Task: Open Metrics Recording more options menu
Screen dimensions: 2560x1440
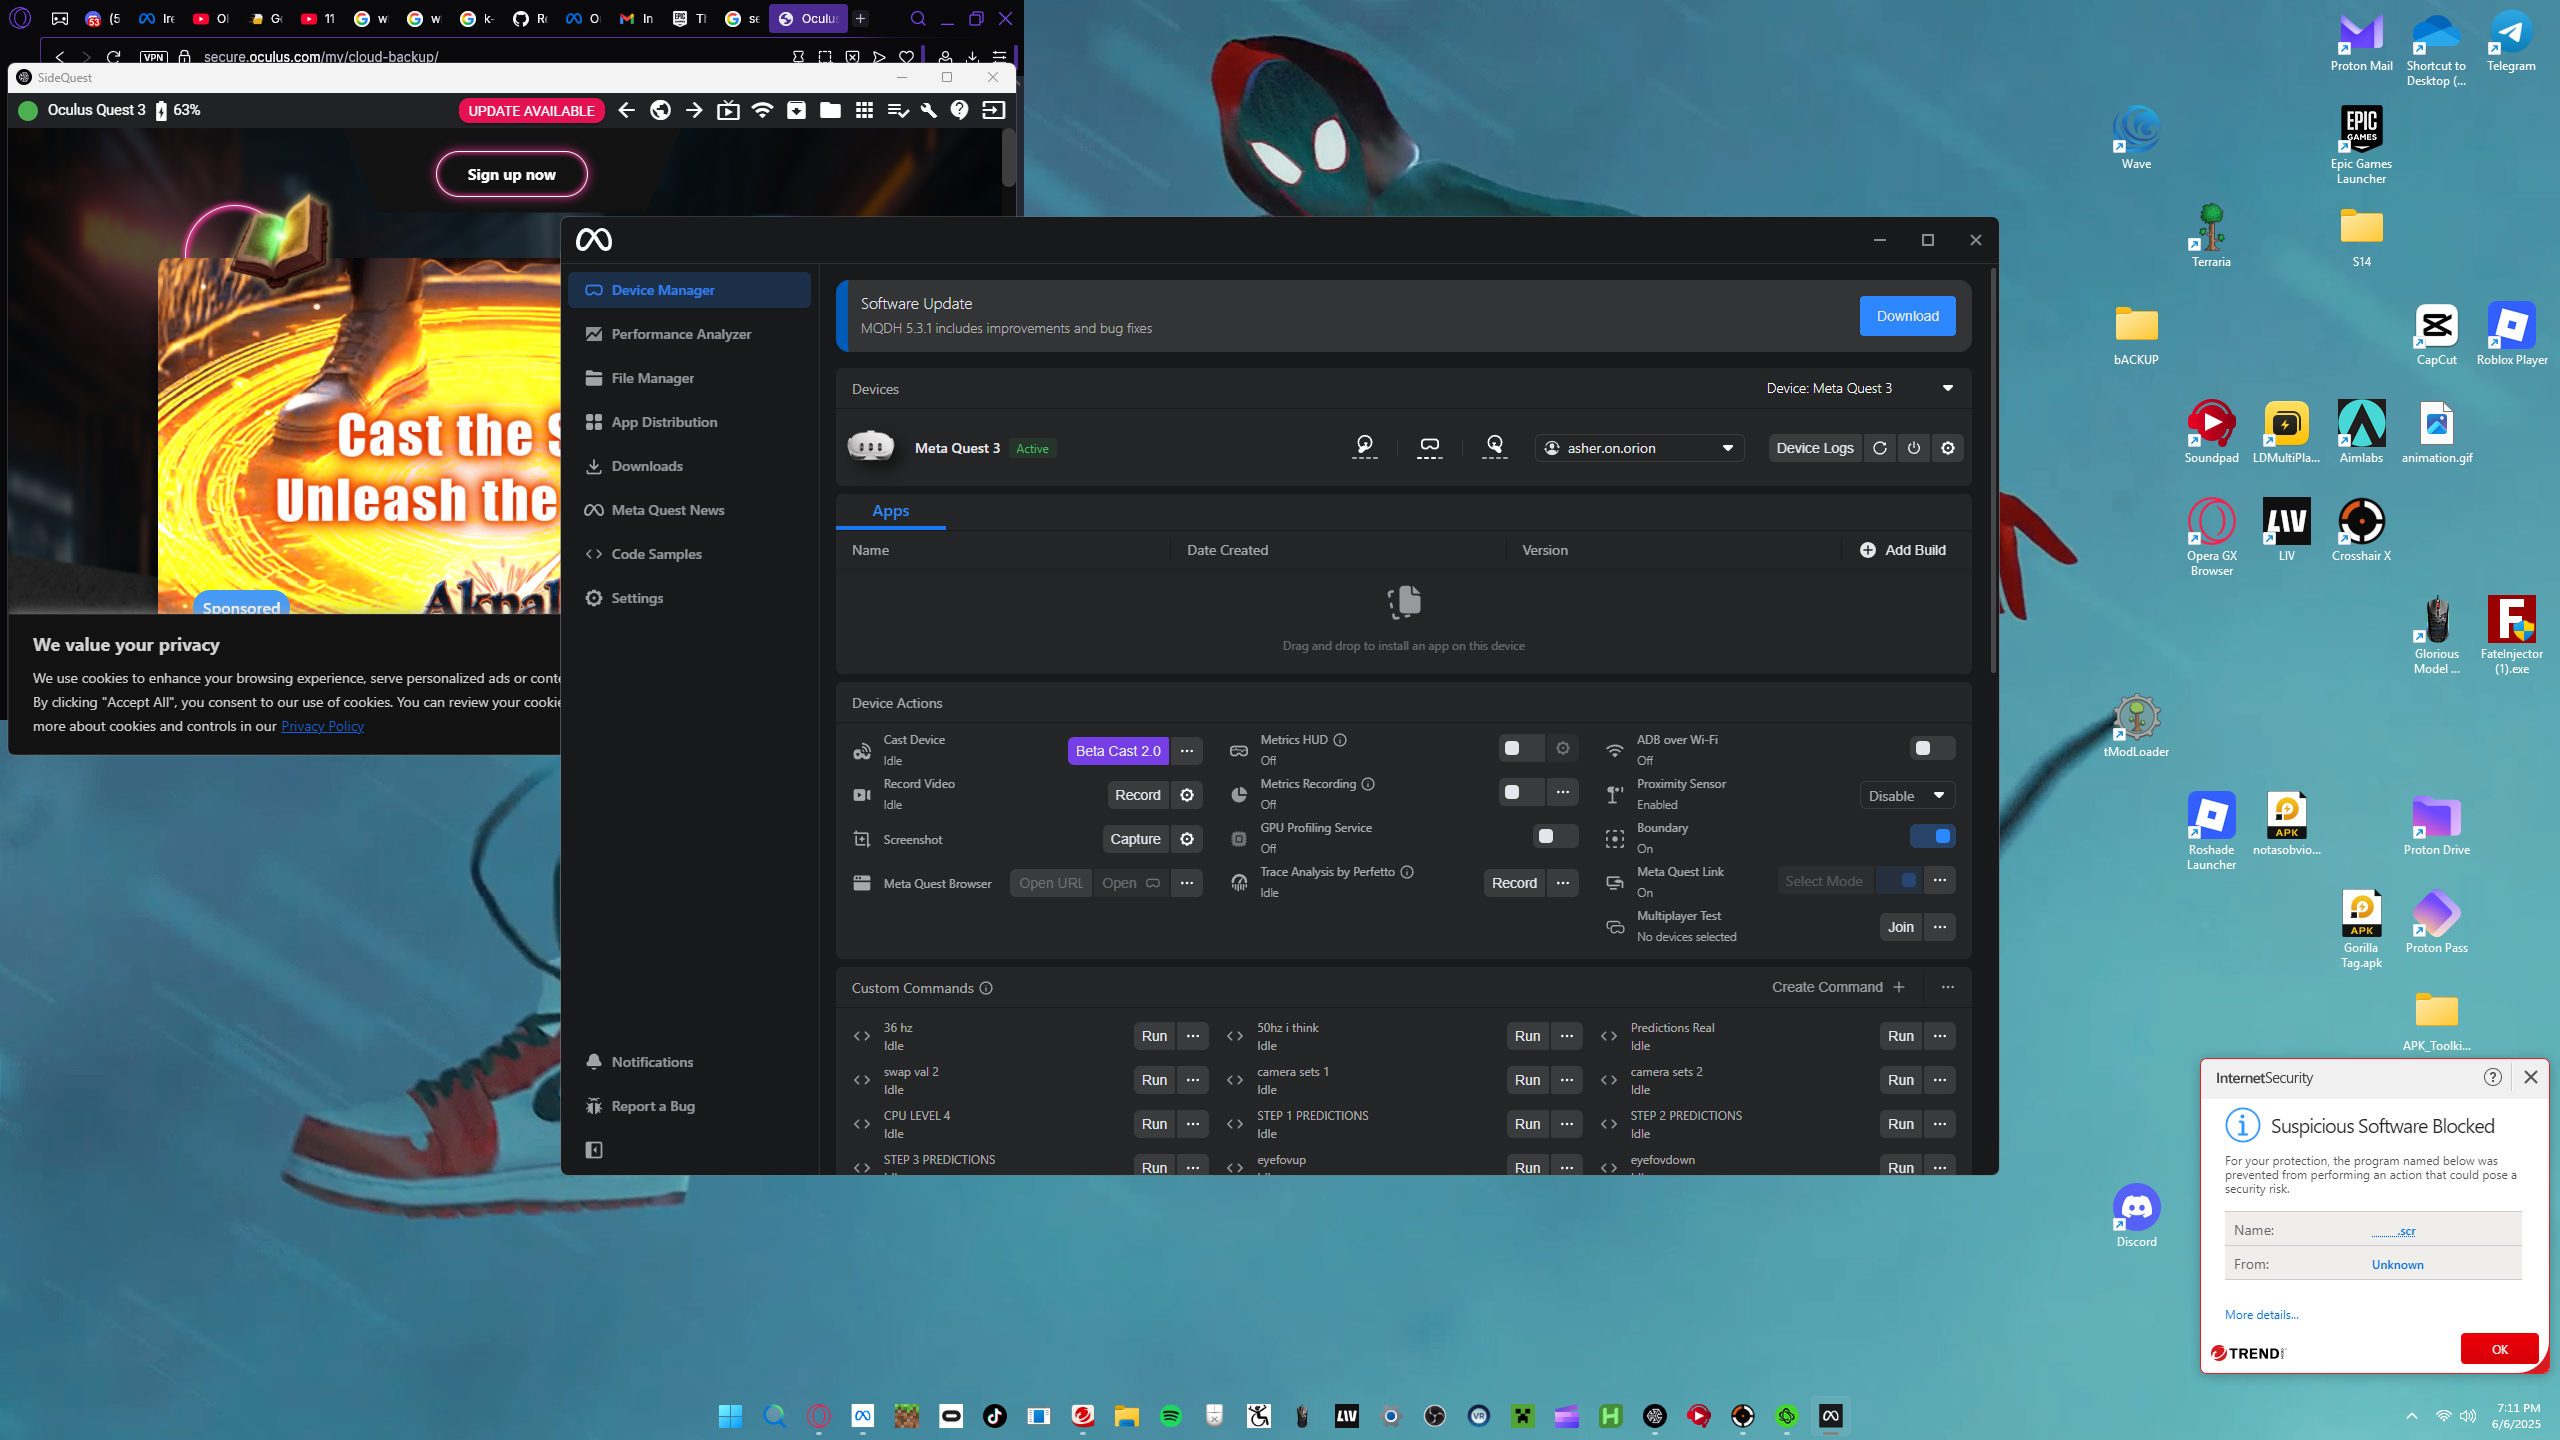Action: (1563, 792)
